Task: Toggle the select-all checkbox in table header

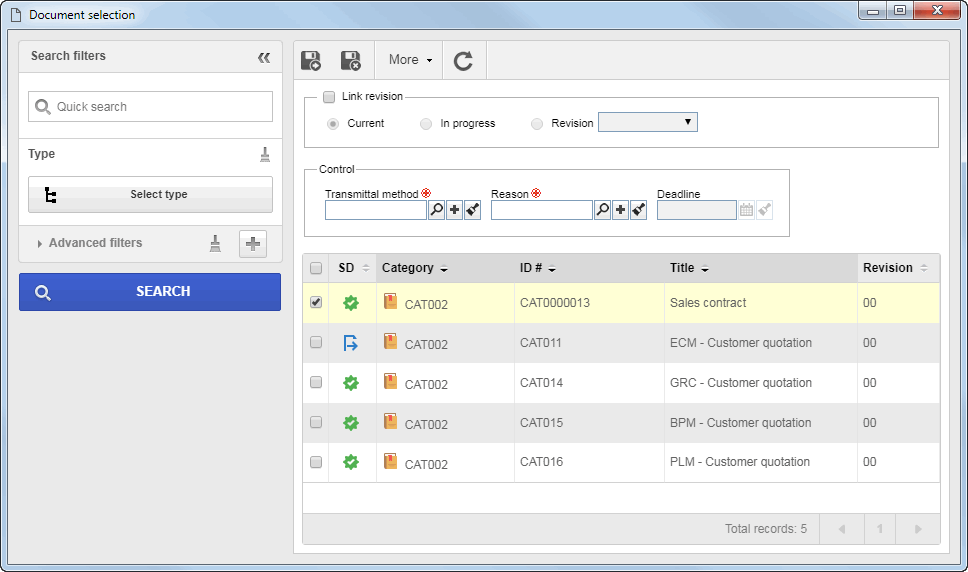Action: [x=316, y=268]
